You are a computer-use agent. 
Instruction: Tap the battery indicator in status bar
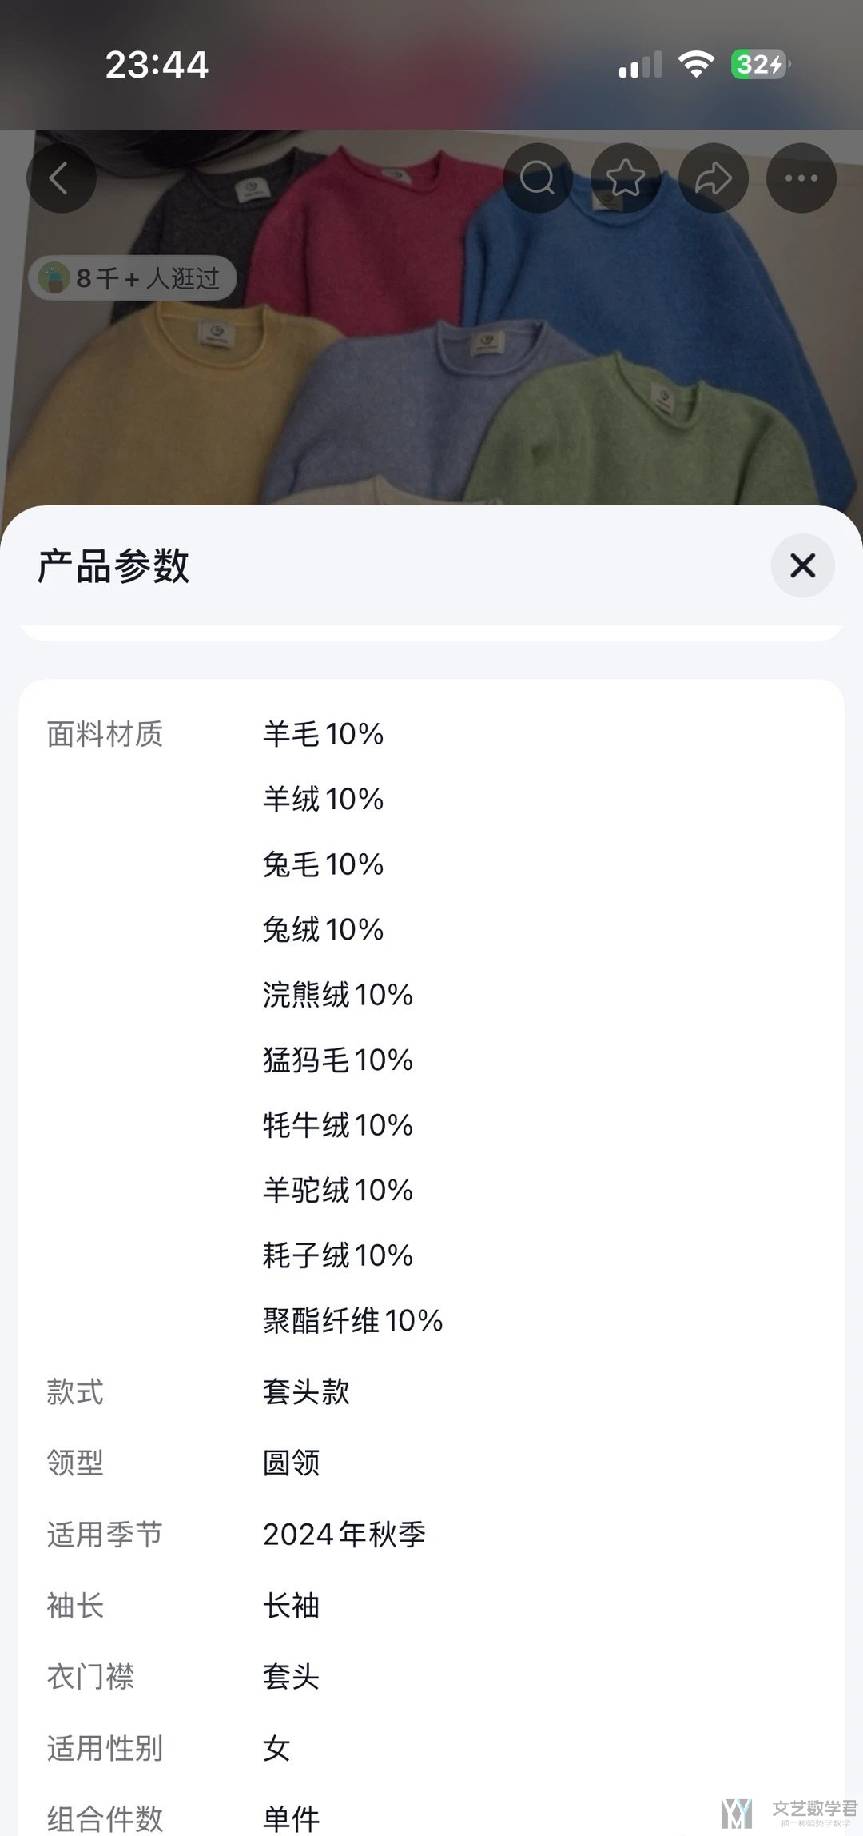[x=760, y=65]
